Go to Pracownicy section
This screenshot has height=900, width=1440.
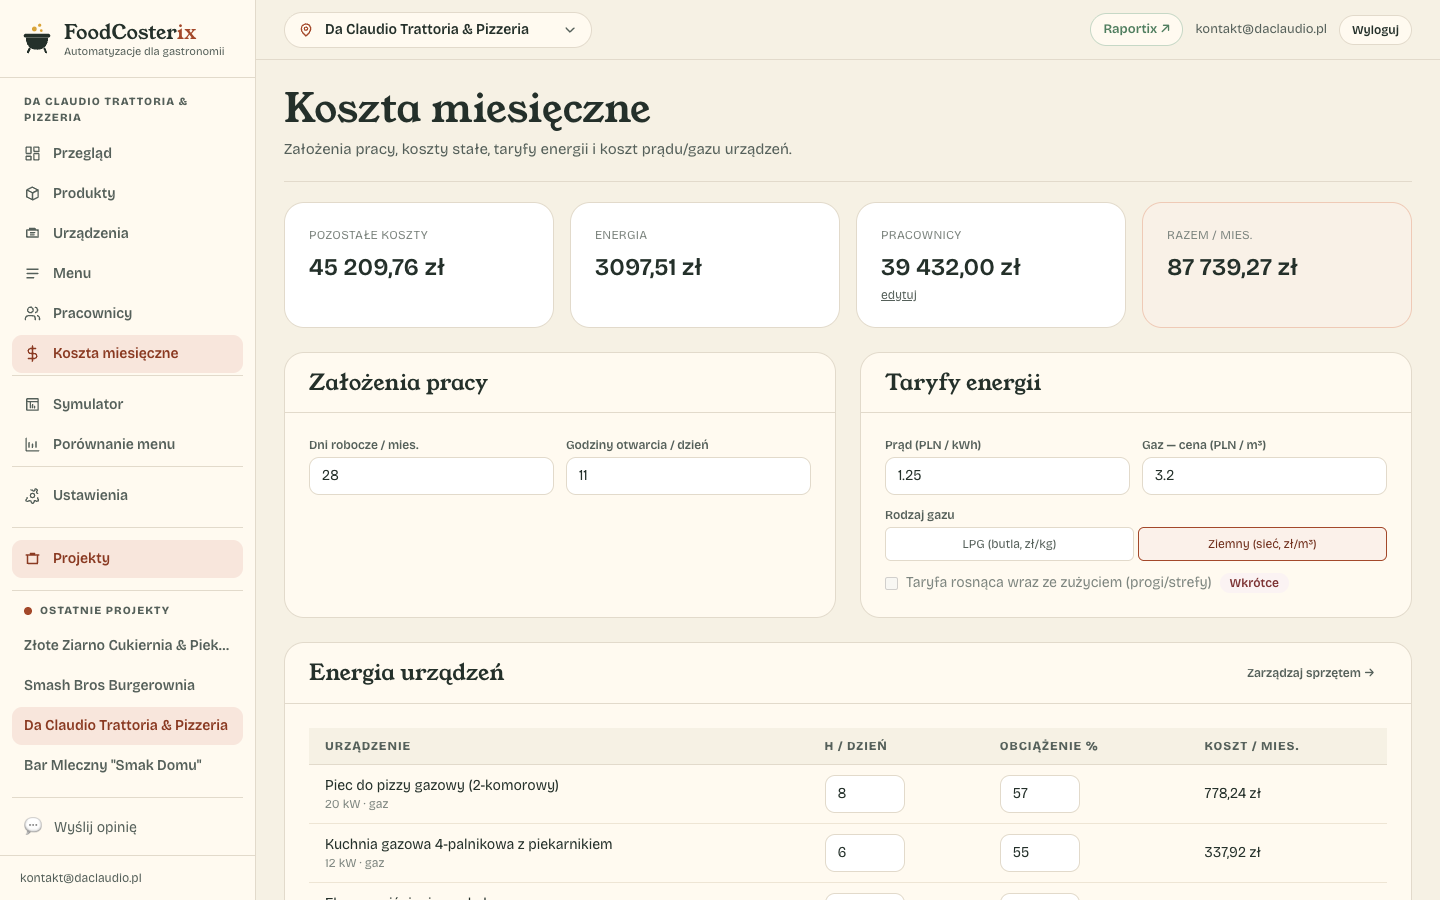127,313
